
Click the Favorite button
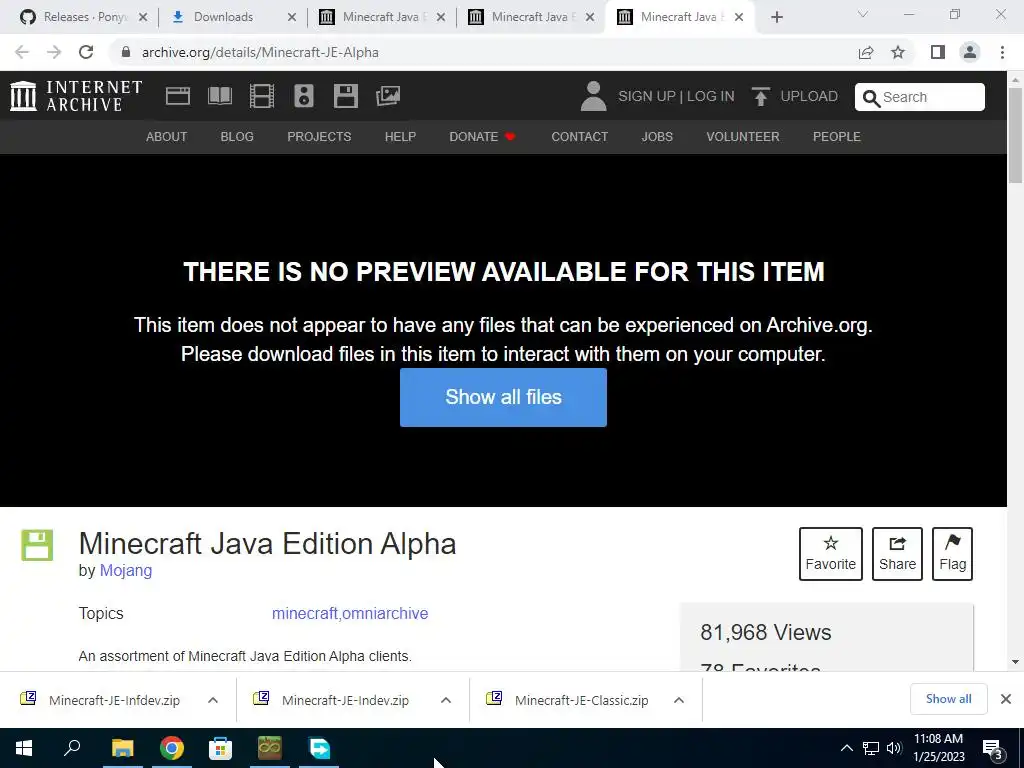(x=831, y=554)
